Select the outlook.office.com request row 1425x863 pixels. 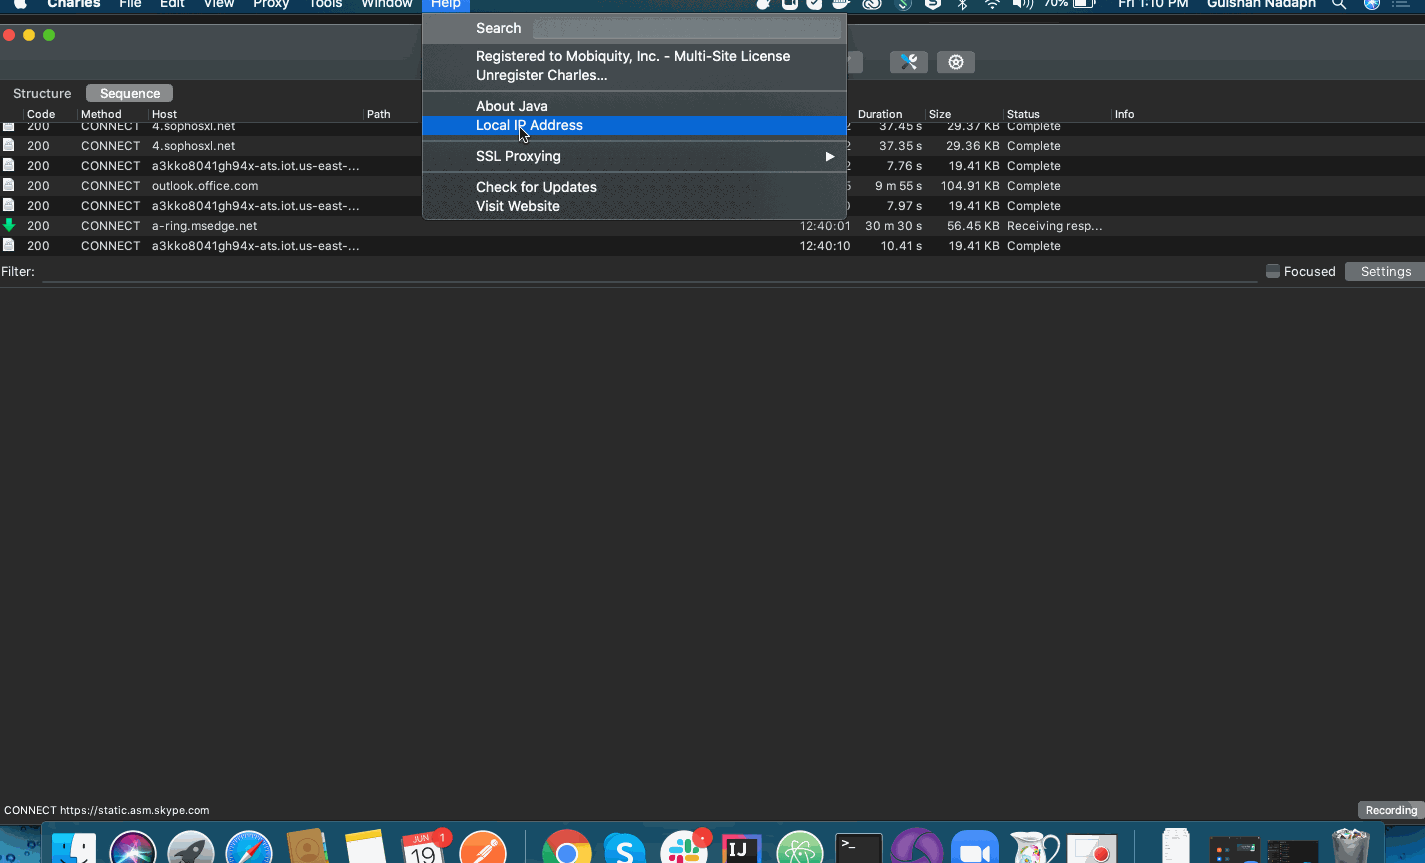712,186
